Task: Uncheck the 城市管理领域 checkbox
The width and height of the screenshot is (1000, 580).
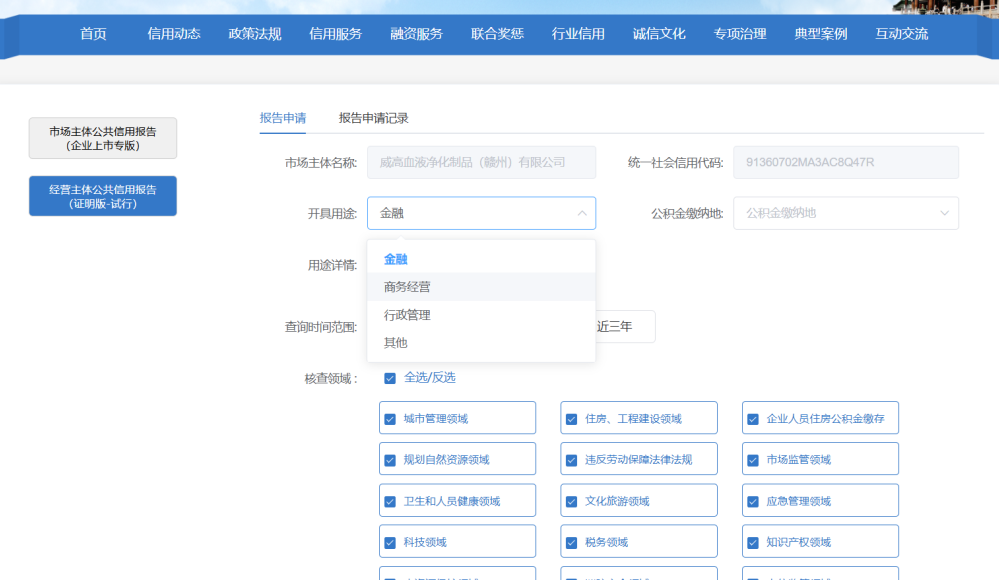Action: [390, 419]
